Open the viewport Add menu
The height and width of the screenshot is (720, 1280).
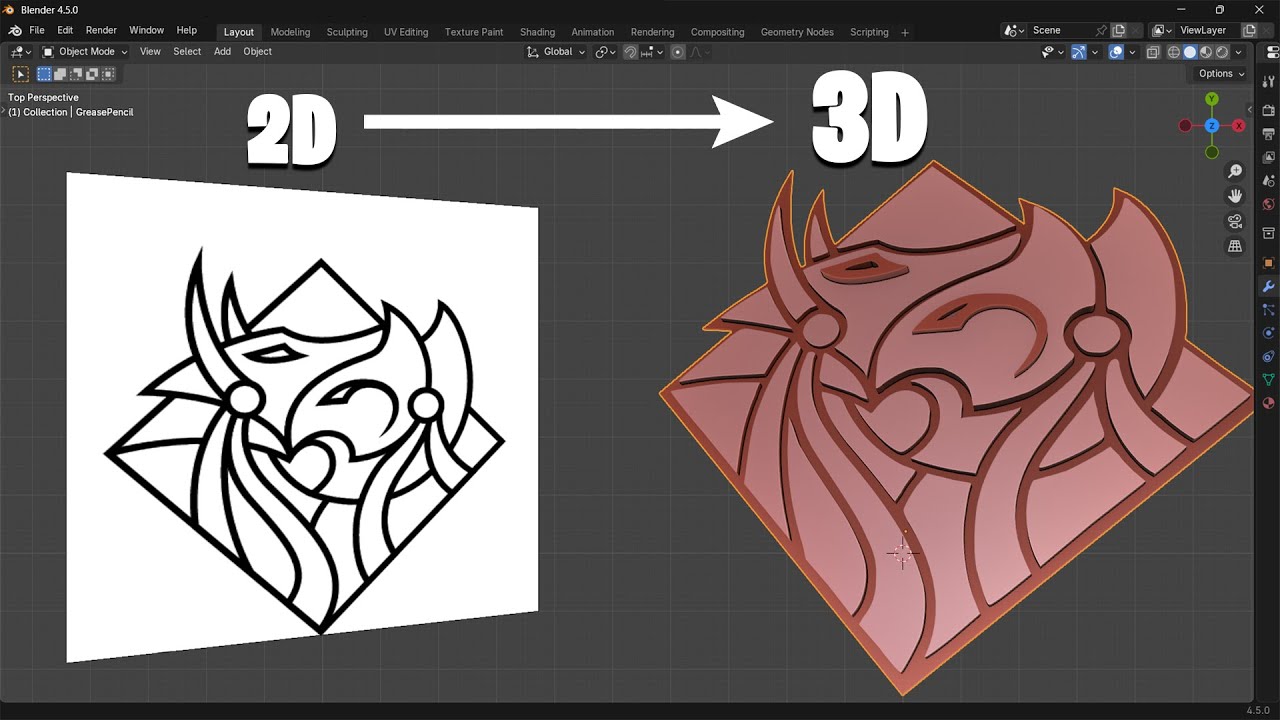pyautogui.click(x=222, y=52)
